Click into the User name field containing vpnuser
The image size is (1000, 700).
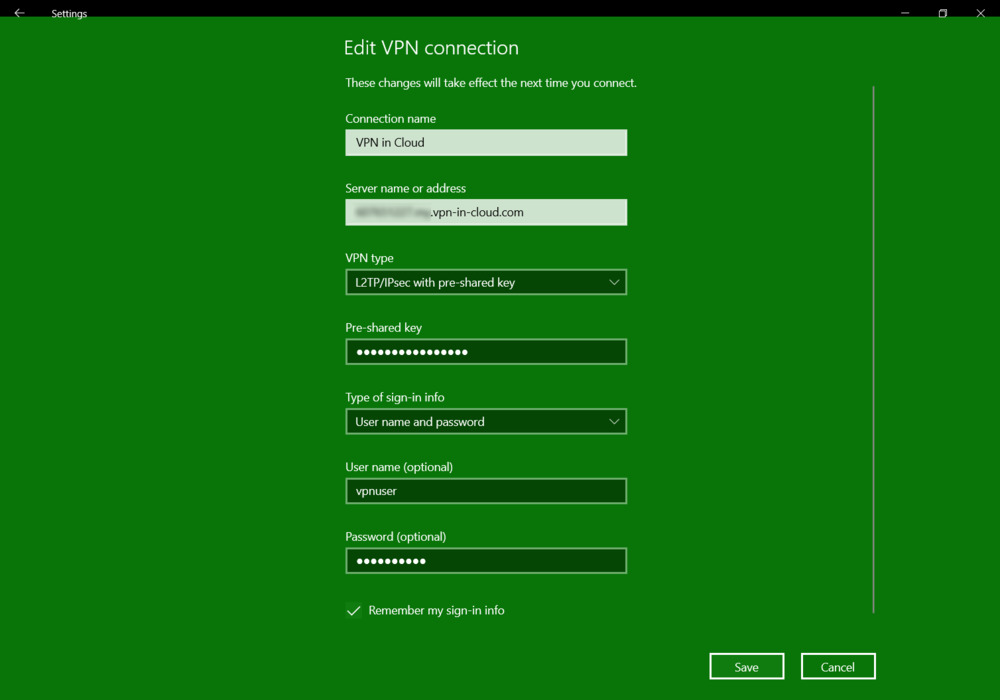[x=486, y=491]
